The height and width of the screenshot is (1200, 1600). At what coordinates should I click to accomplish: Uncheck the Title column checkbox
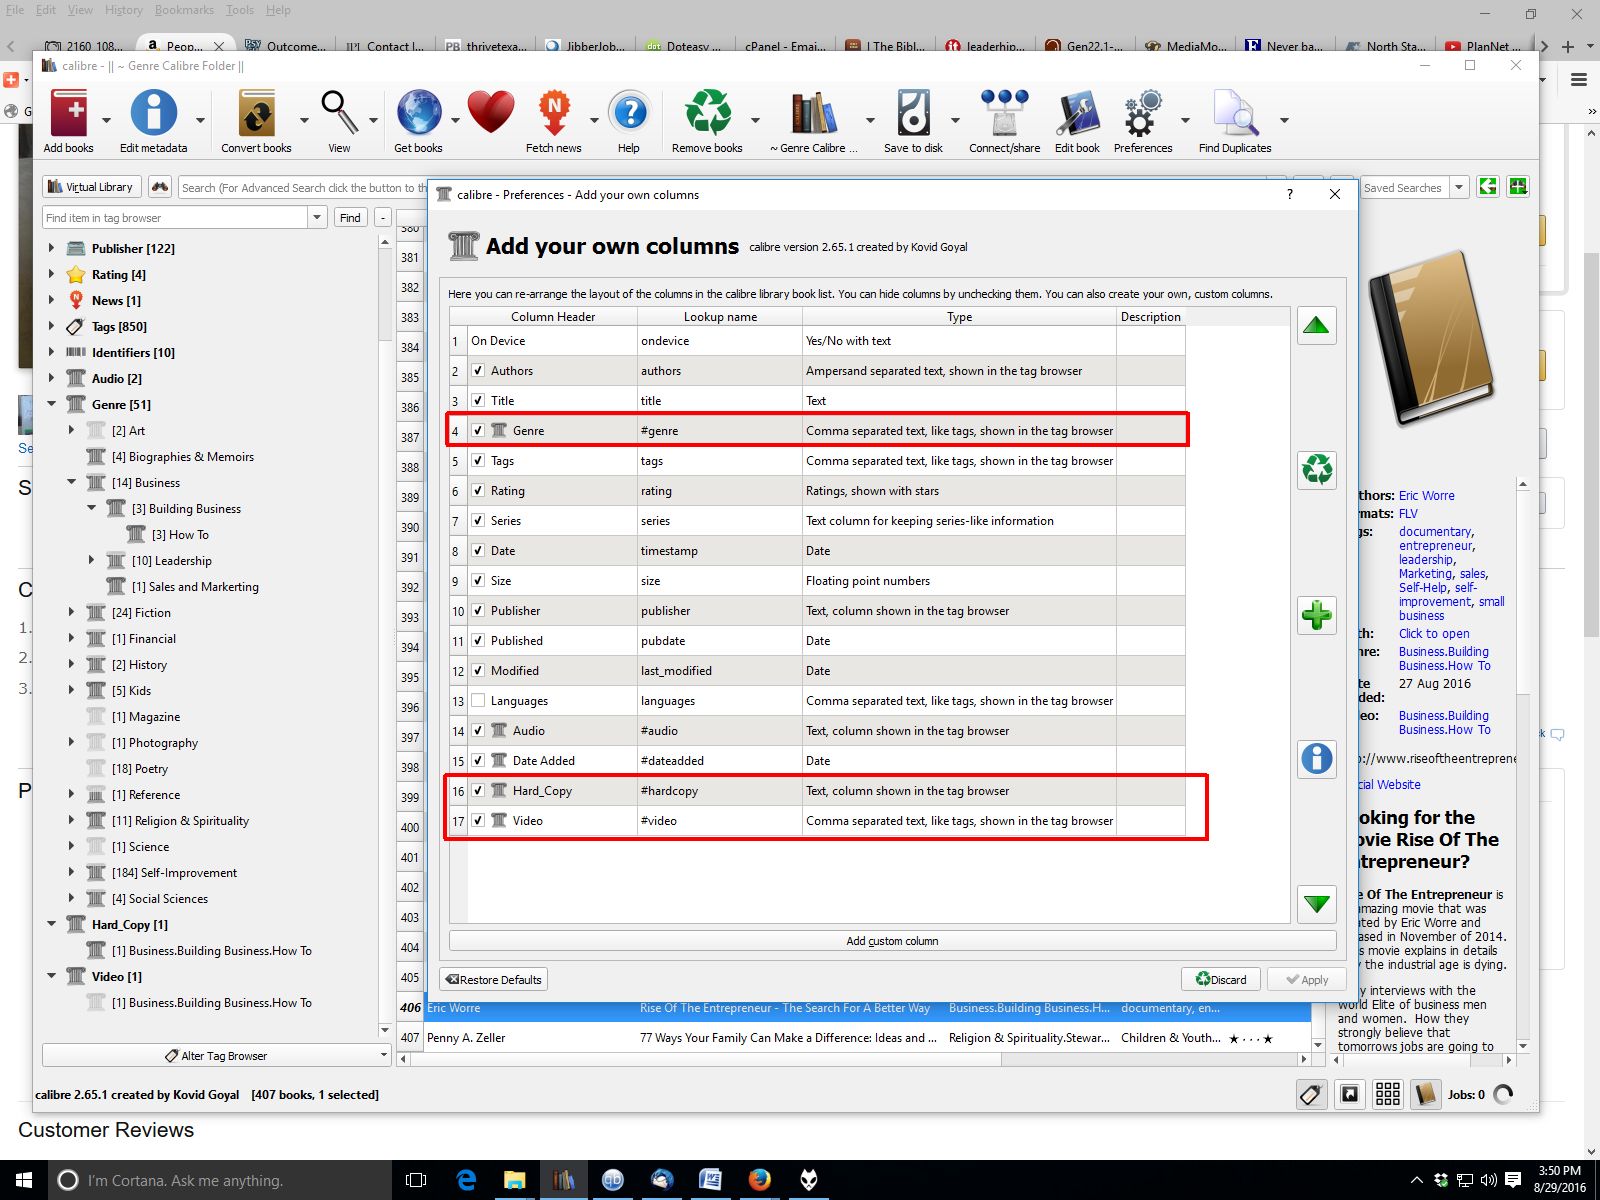pos(478,401)
